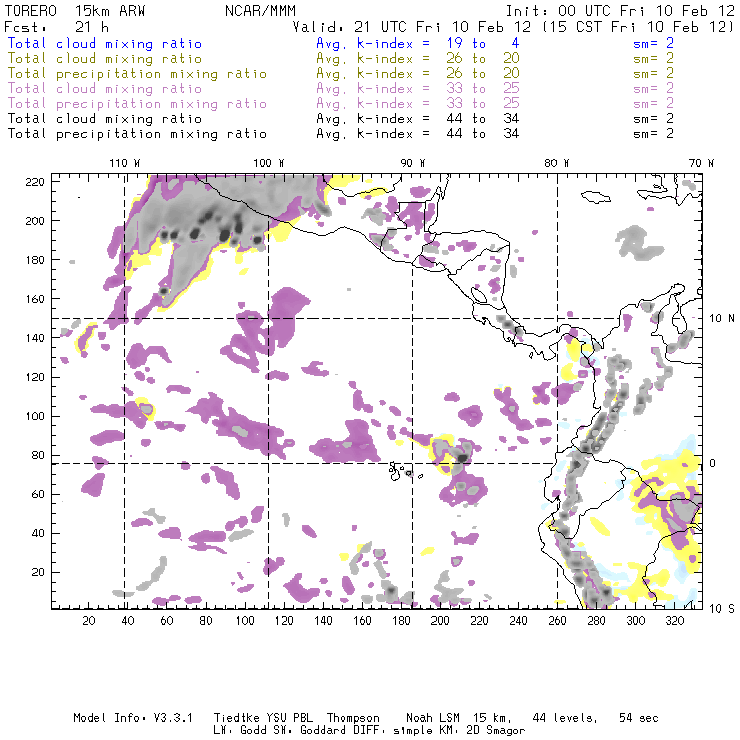Click the "110 W" longitude label
Image resolution: width=740 pixels, height=740 pixels.
[x=125, y=163]
